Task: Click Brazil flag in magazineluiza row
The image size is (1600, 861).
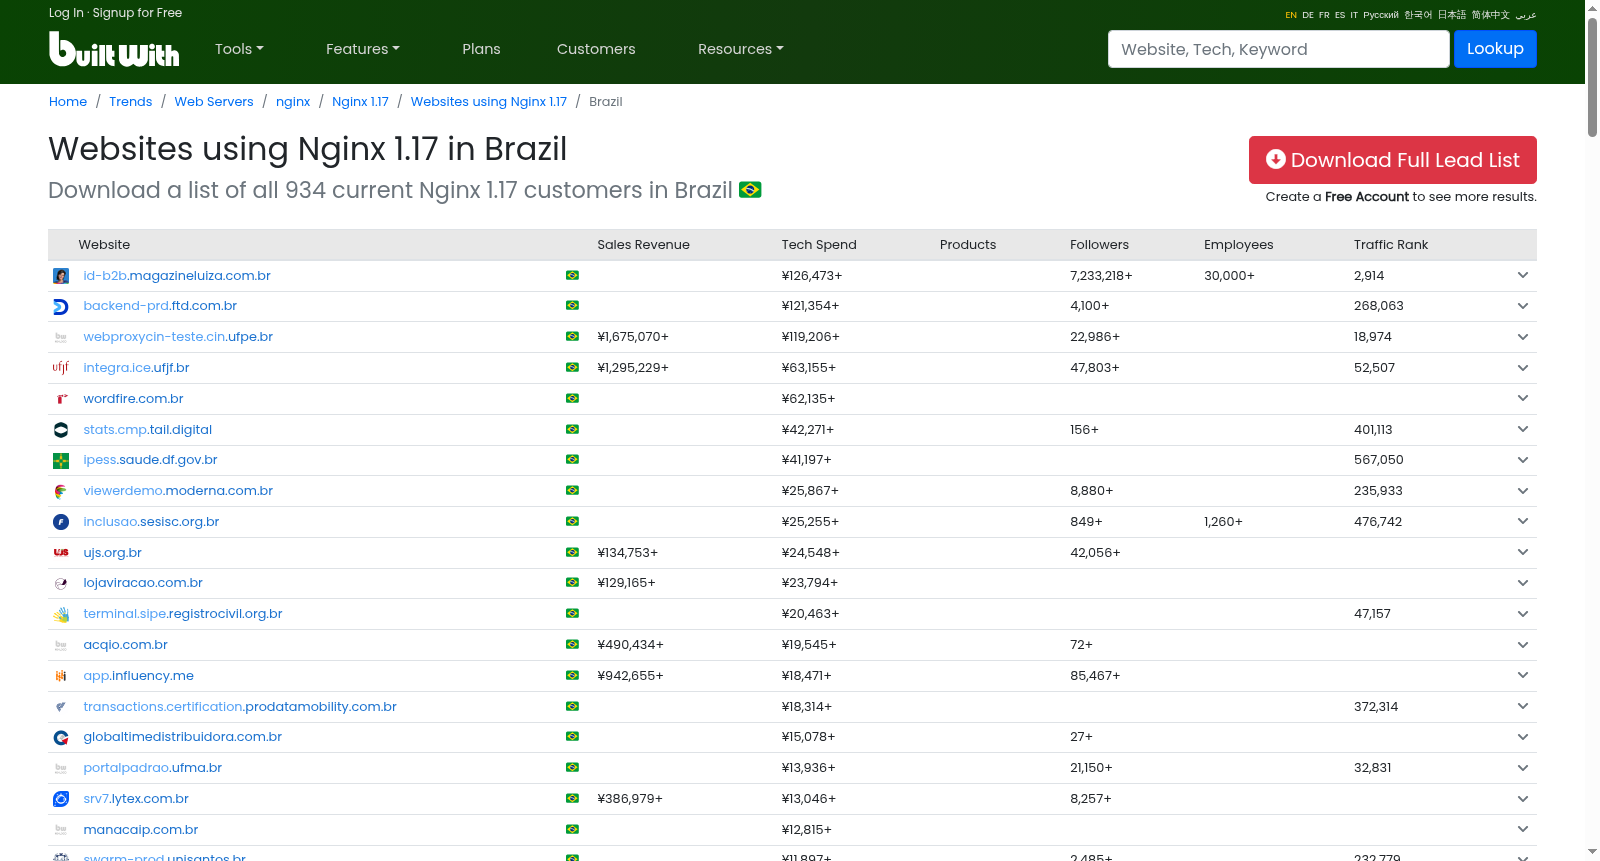Action: point(572,275)
